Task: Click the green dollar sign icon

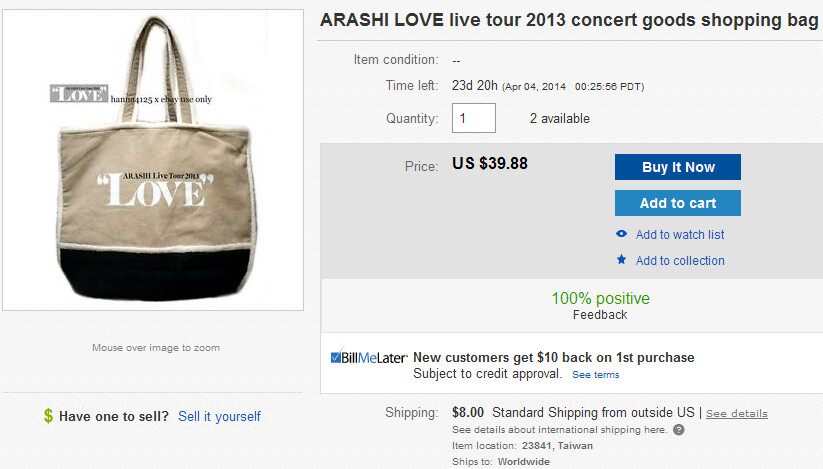Action: (48, 416)
